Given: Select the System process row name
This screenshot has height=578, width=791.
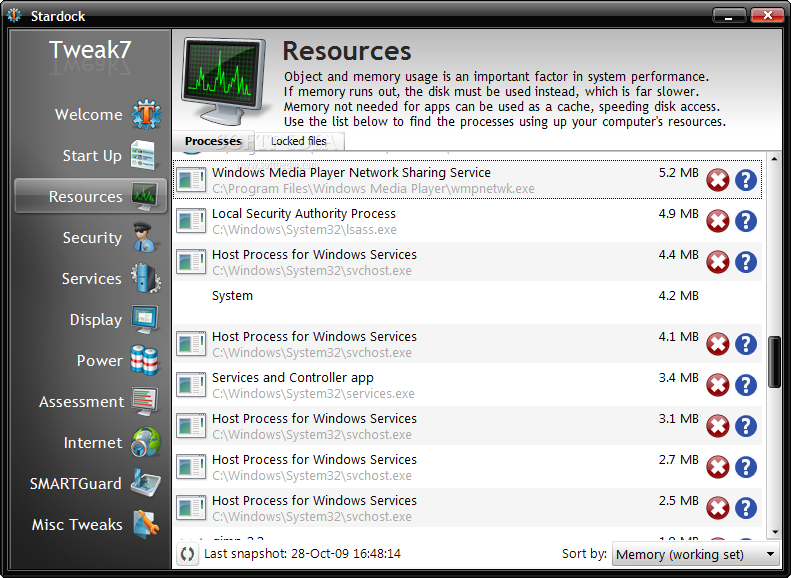Looking at the screenshot, I should pyautogui.click(x=232, y=296).
